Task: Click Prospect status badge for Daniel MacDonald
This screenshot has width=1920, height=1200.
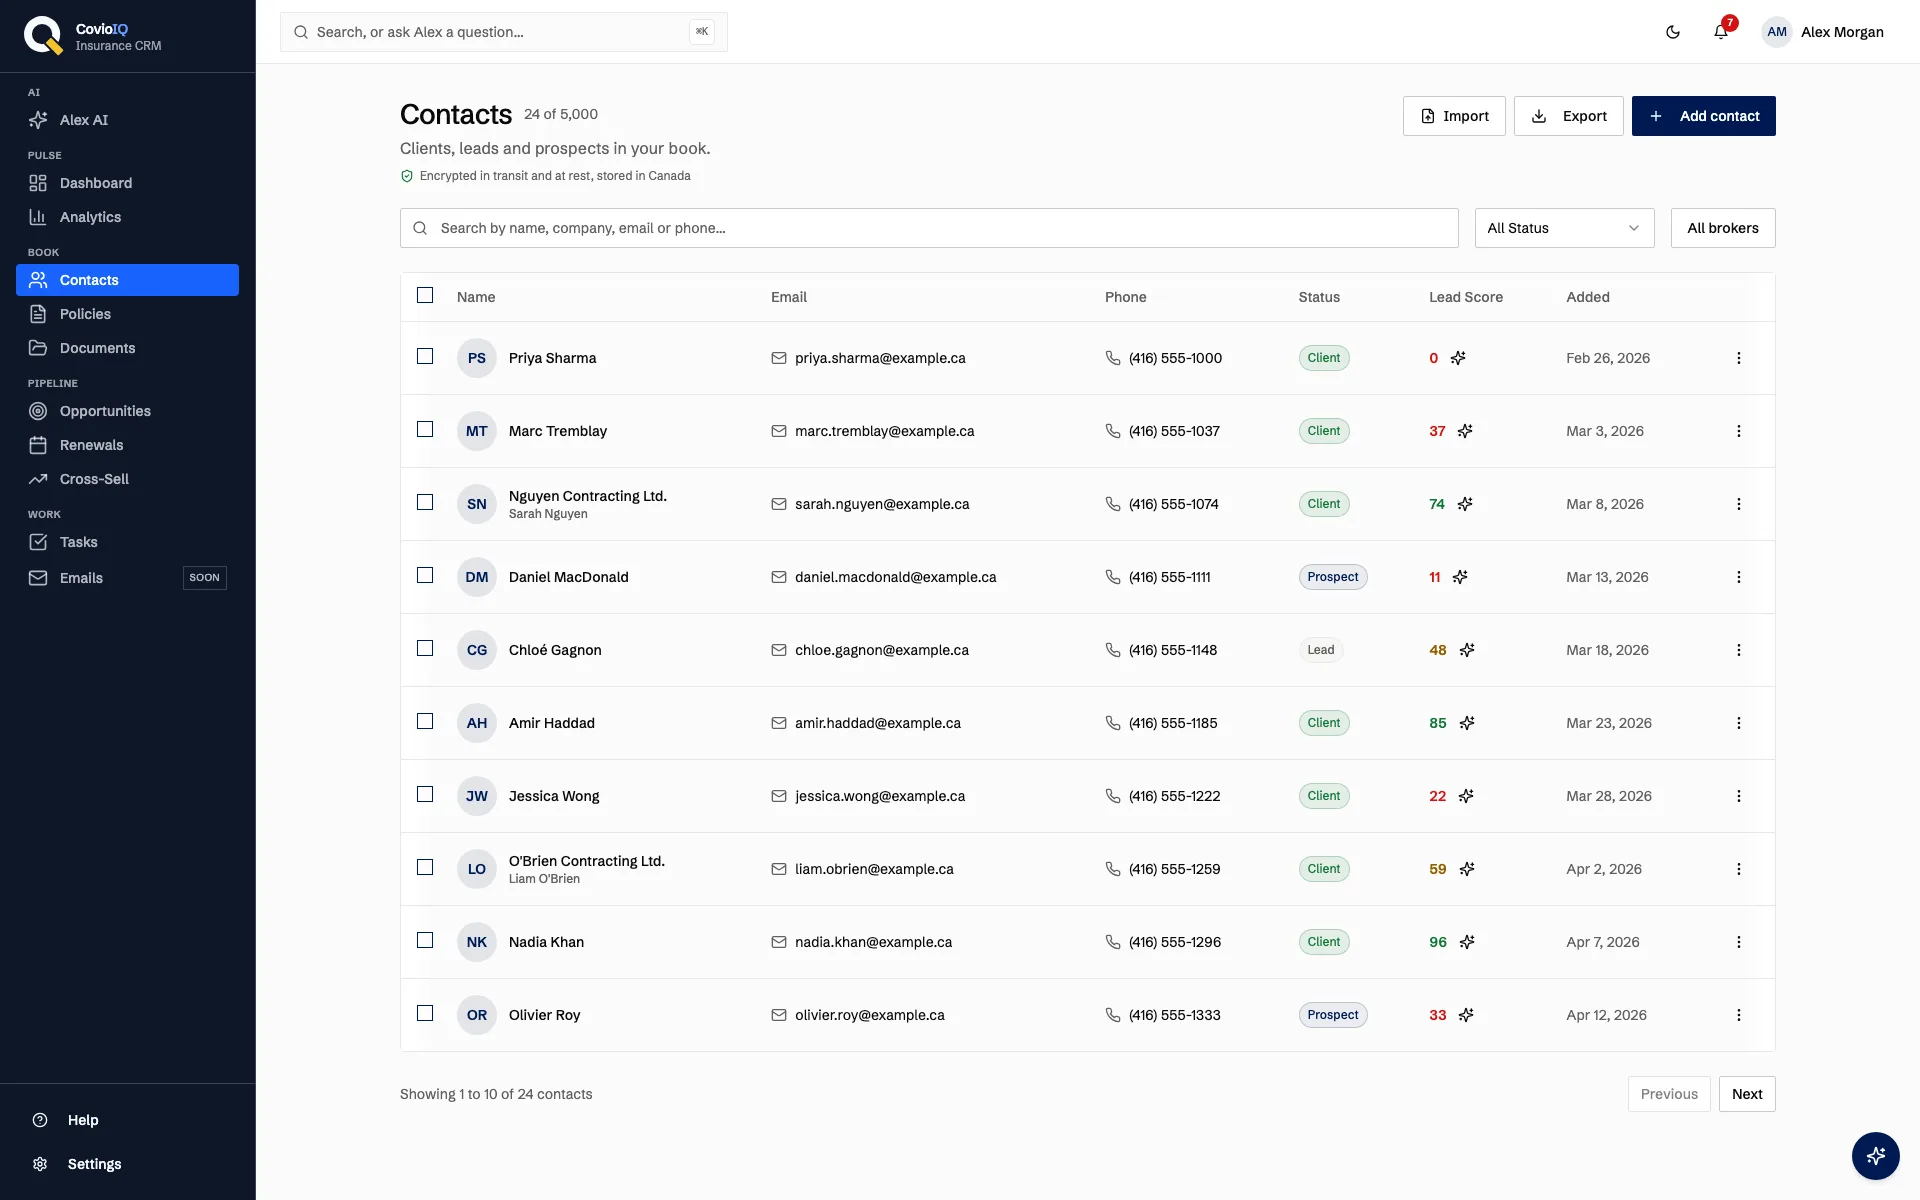Action: click(x=1333, y=577)
